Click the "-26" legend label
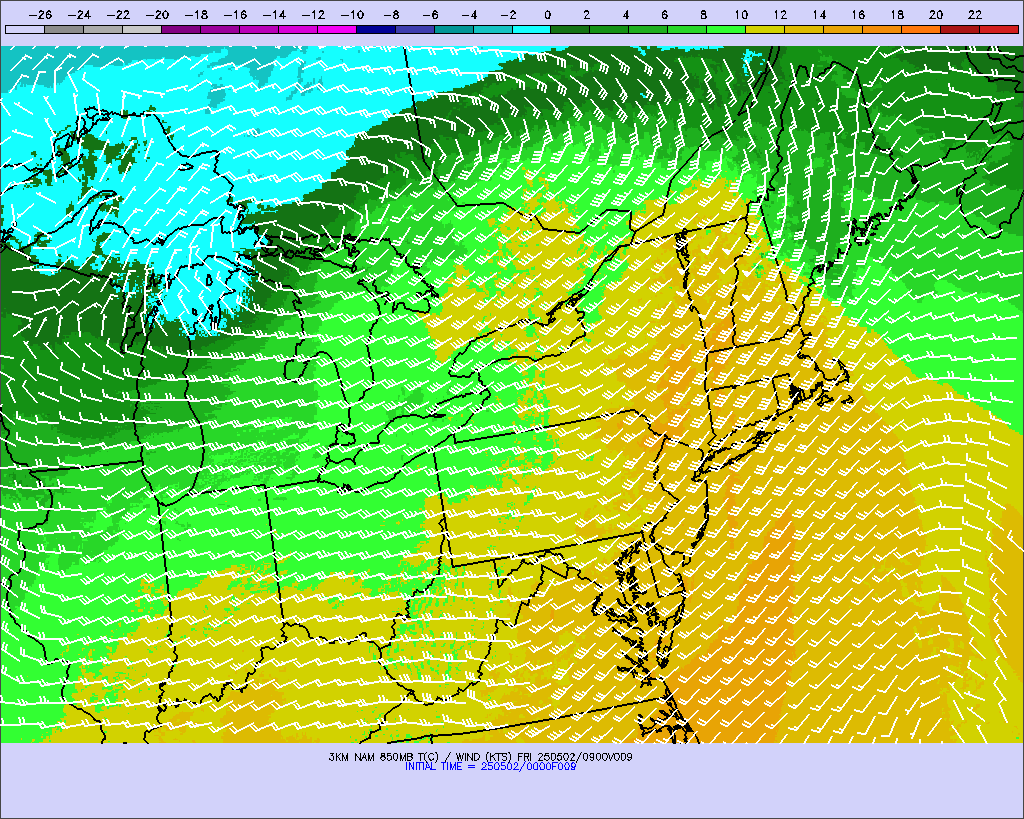This screenshot has height=819, width=1024. 40,15
